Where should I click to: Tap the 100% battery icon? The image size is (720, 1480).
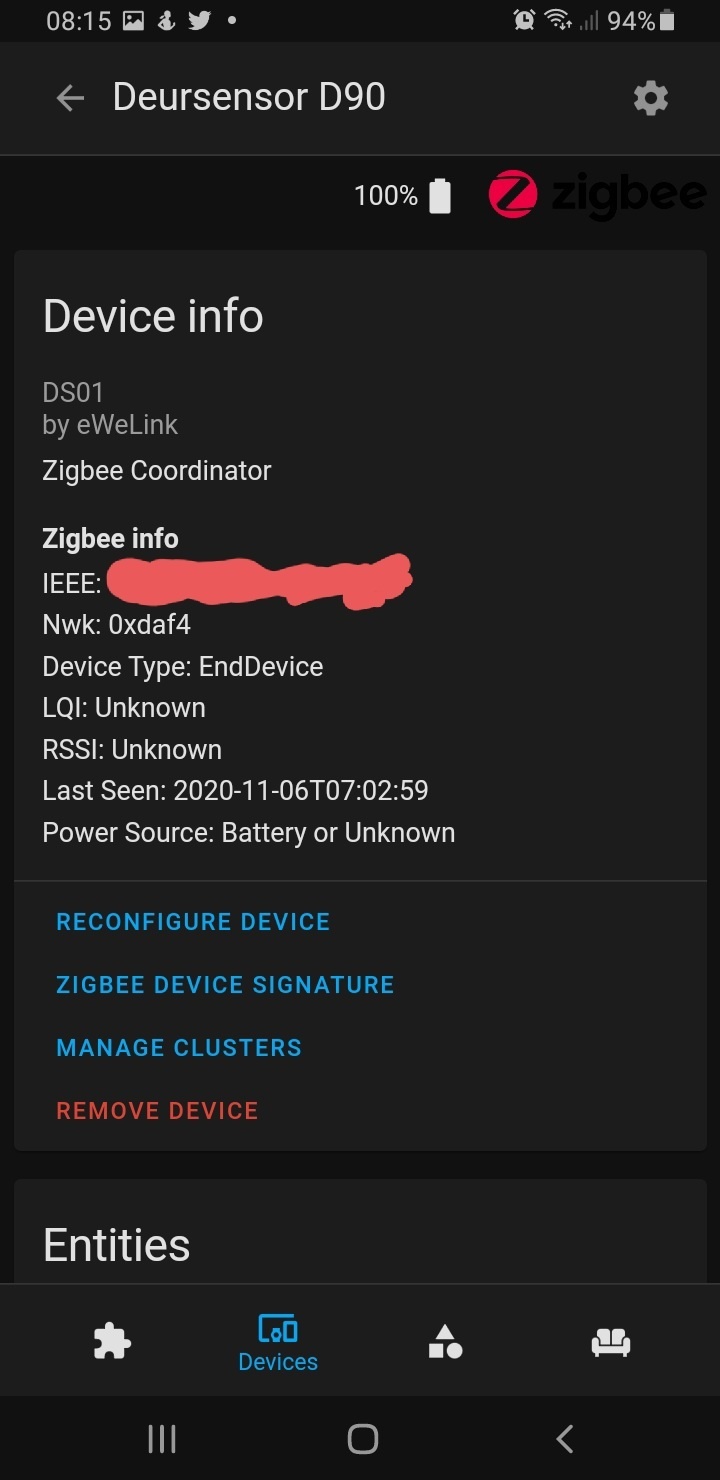440,196
